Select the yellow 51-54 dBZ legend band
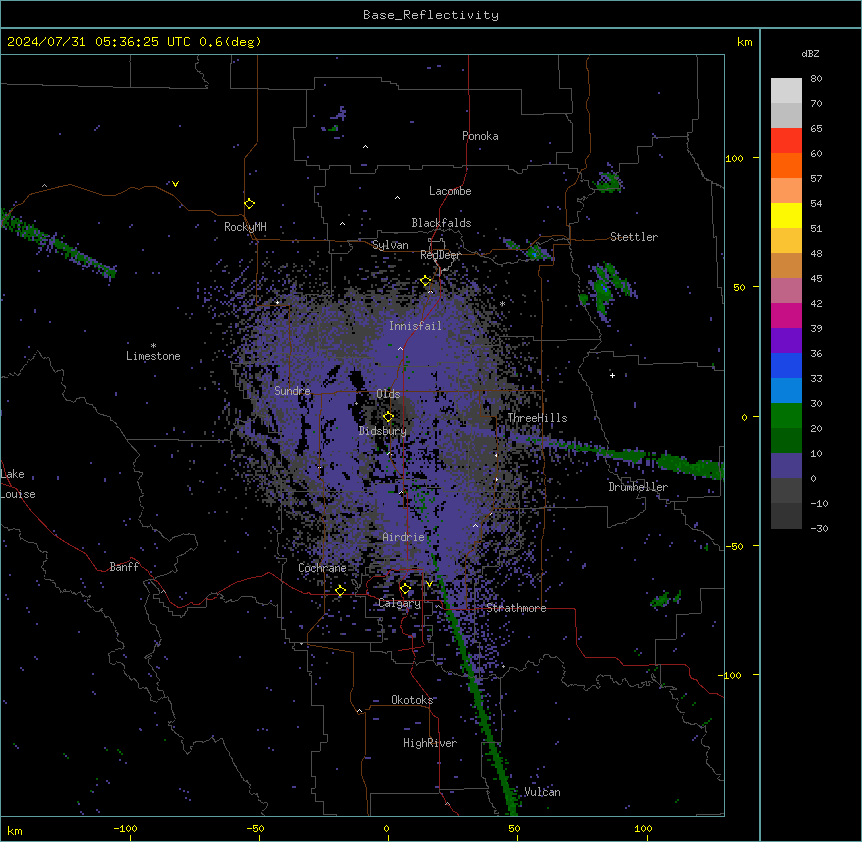The height and width of the screenshot is (842, 862). pos(786,215)
